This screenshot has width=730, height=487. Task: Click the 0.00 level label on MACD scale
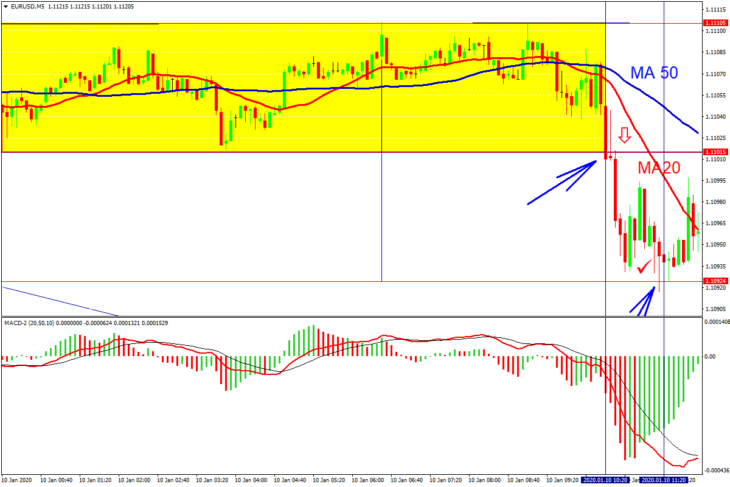(710, 357)
